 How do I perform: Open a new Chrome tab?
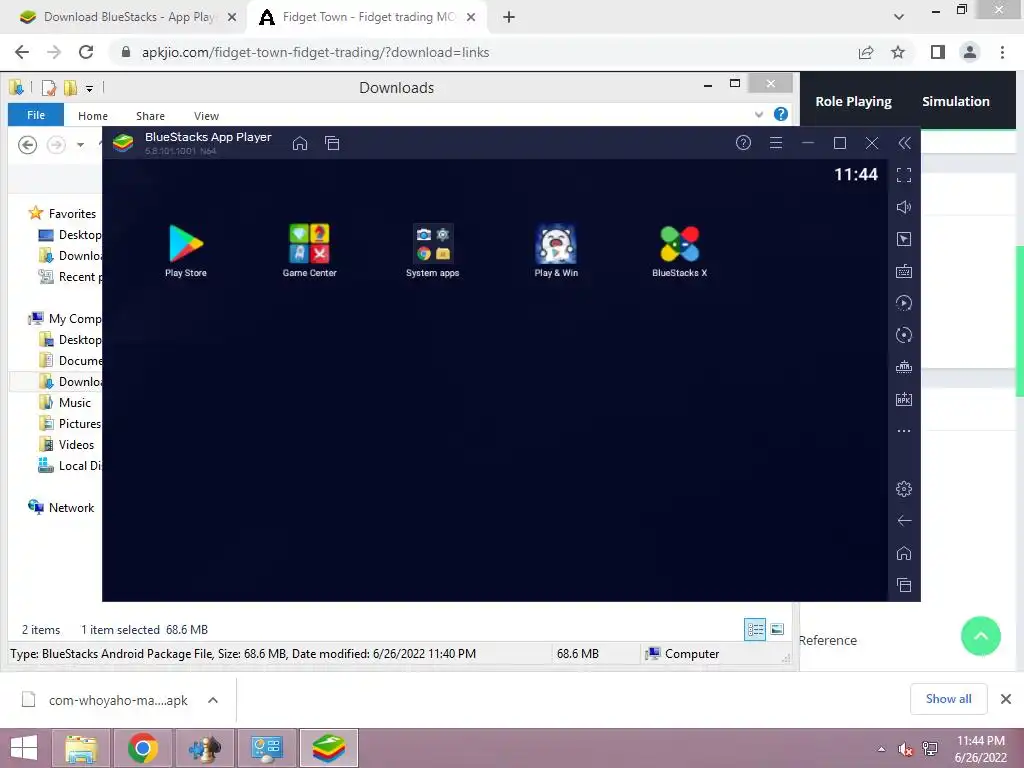(x=509, y=18)
